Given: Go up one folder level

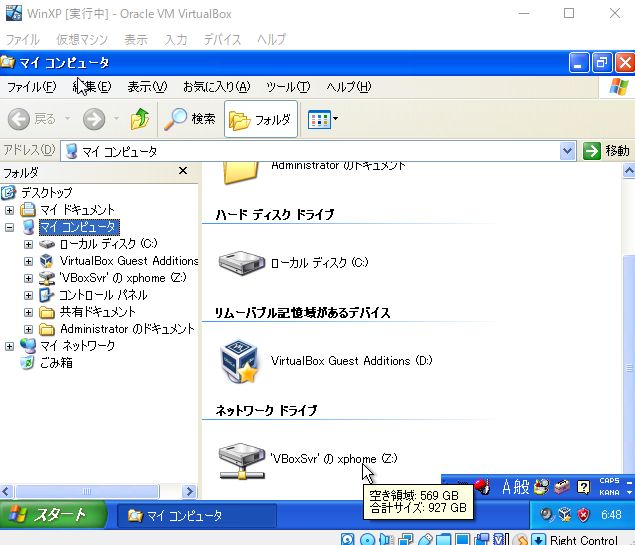Looking at the screenshot, I should 140,119.
